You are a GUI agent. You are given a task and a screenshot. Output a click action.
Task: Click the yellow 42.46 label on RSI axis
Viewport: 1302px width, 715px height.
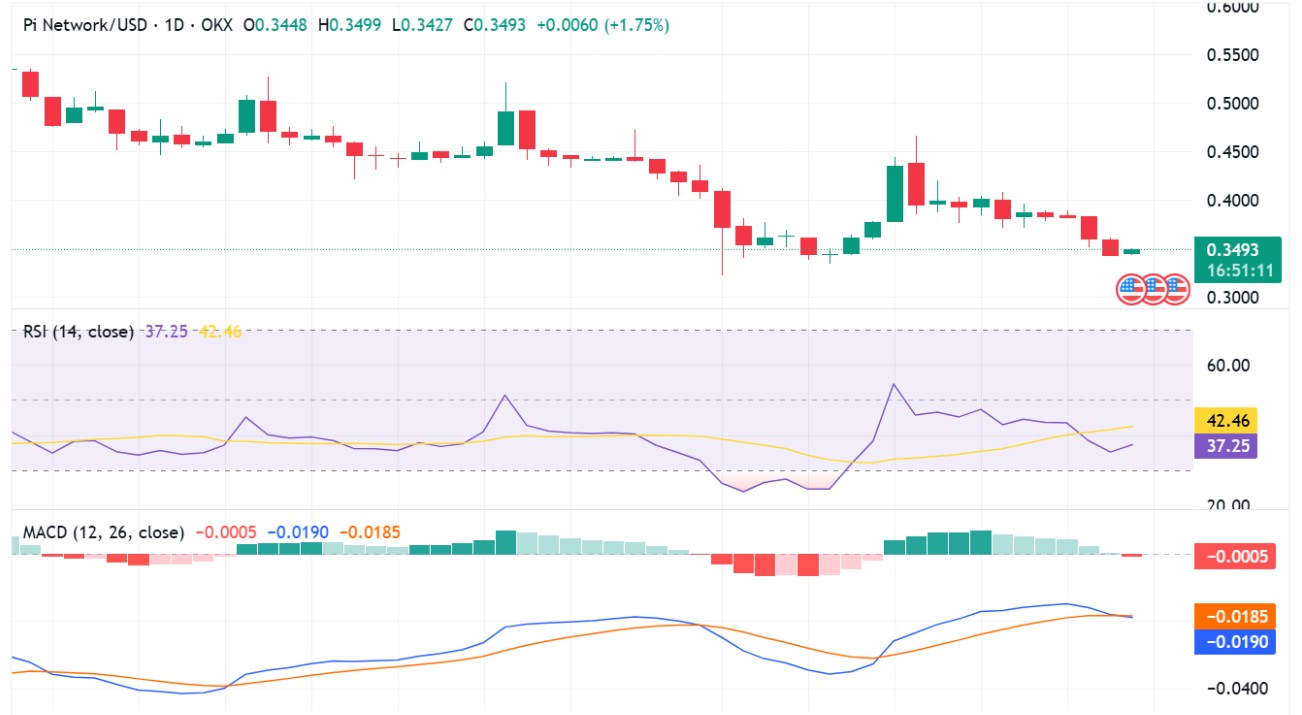click(x=1226, y=420)
